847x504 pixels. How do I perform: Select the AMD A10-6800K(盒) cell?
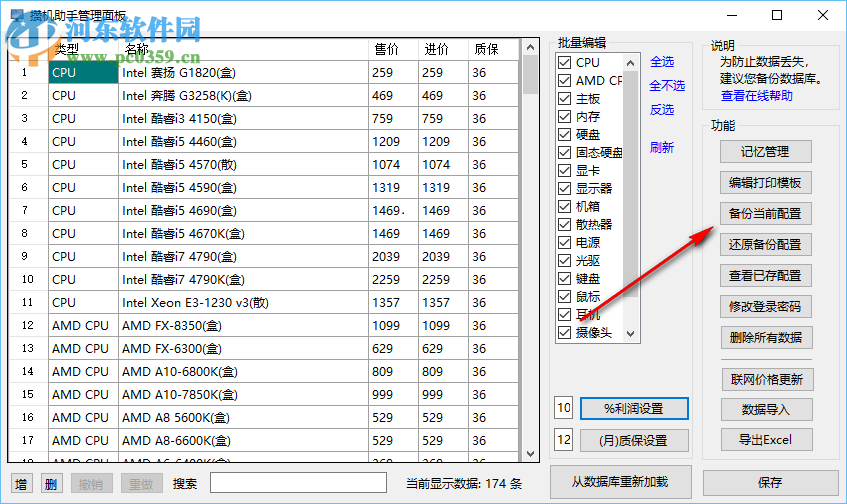point(244,372)
